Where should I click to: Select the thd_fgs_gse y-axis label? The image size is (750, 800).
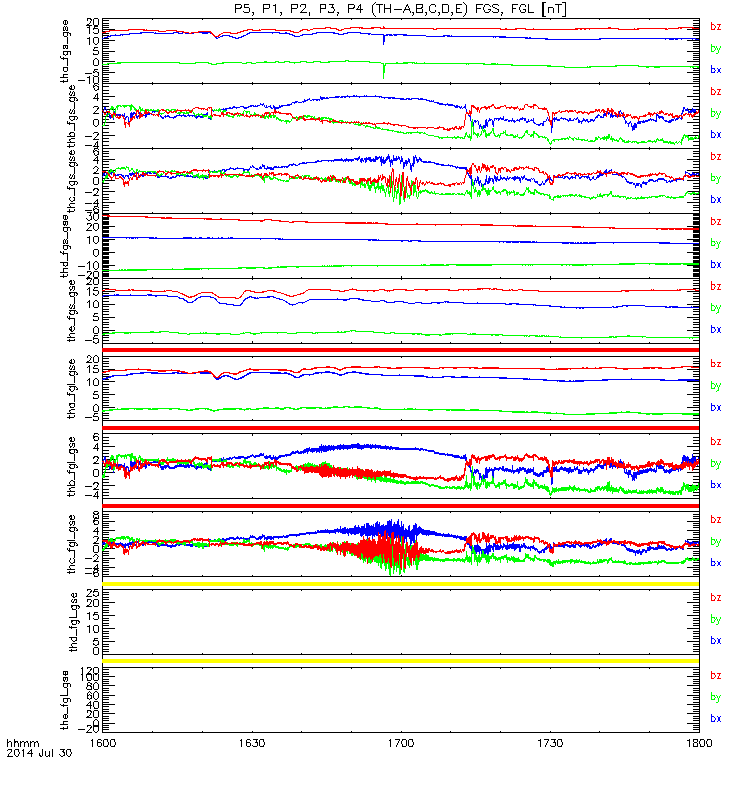(x=65, y=246)
